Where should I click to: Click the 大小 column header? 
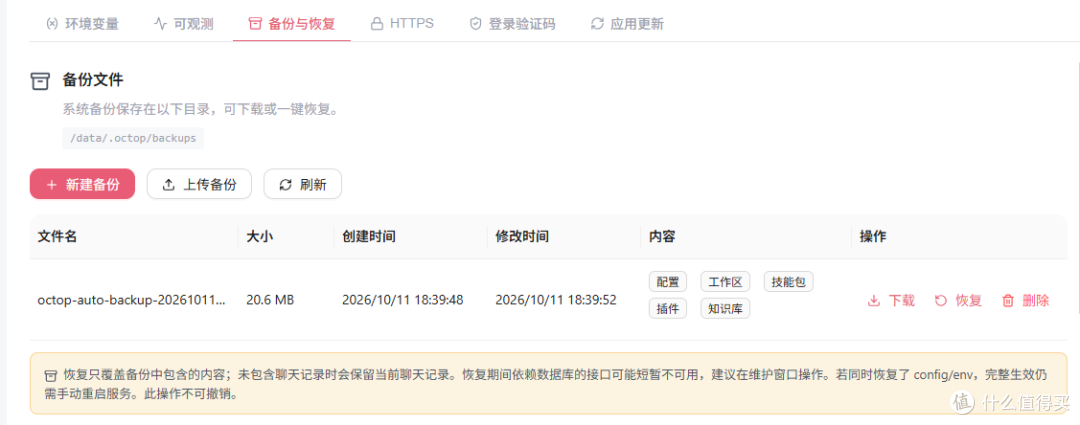pyautogui.click(x=260, y=237)
